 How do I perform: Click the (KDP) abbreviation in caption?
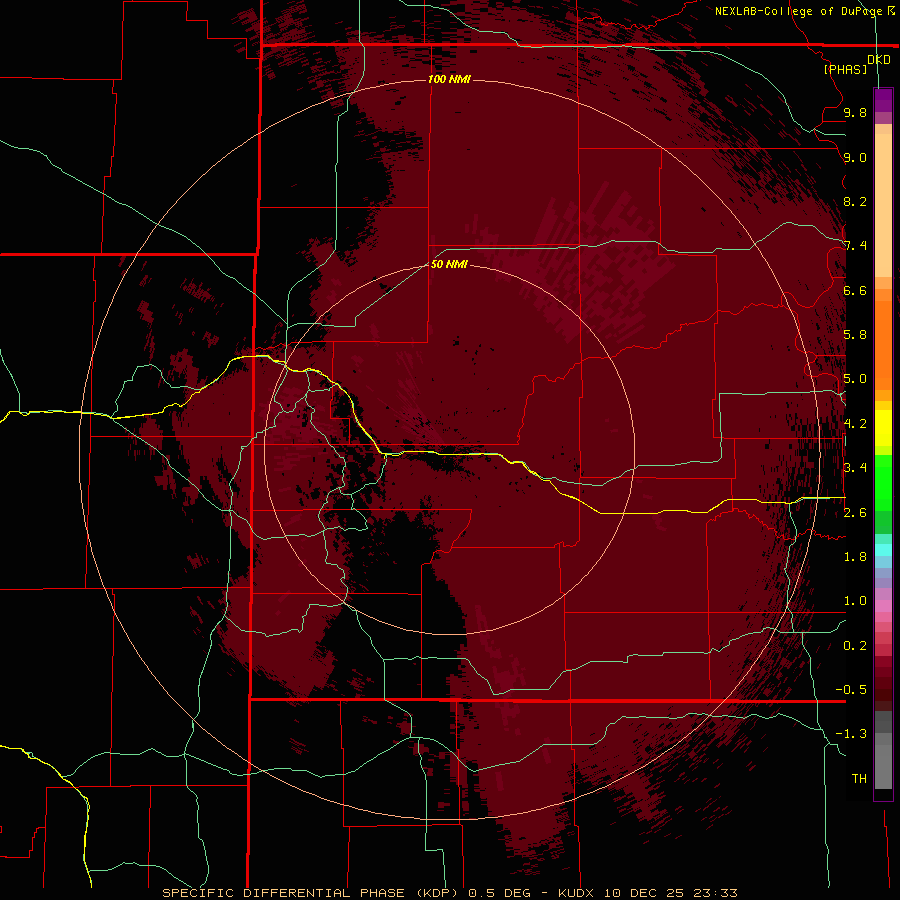point(437,893)
